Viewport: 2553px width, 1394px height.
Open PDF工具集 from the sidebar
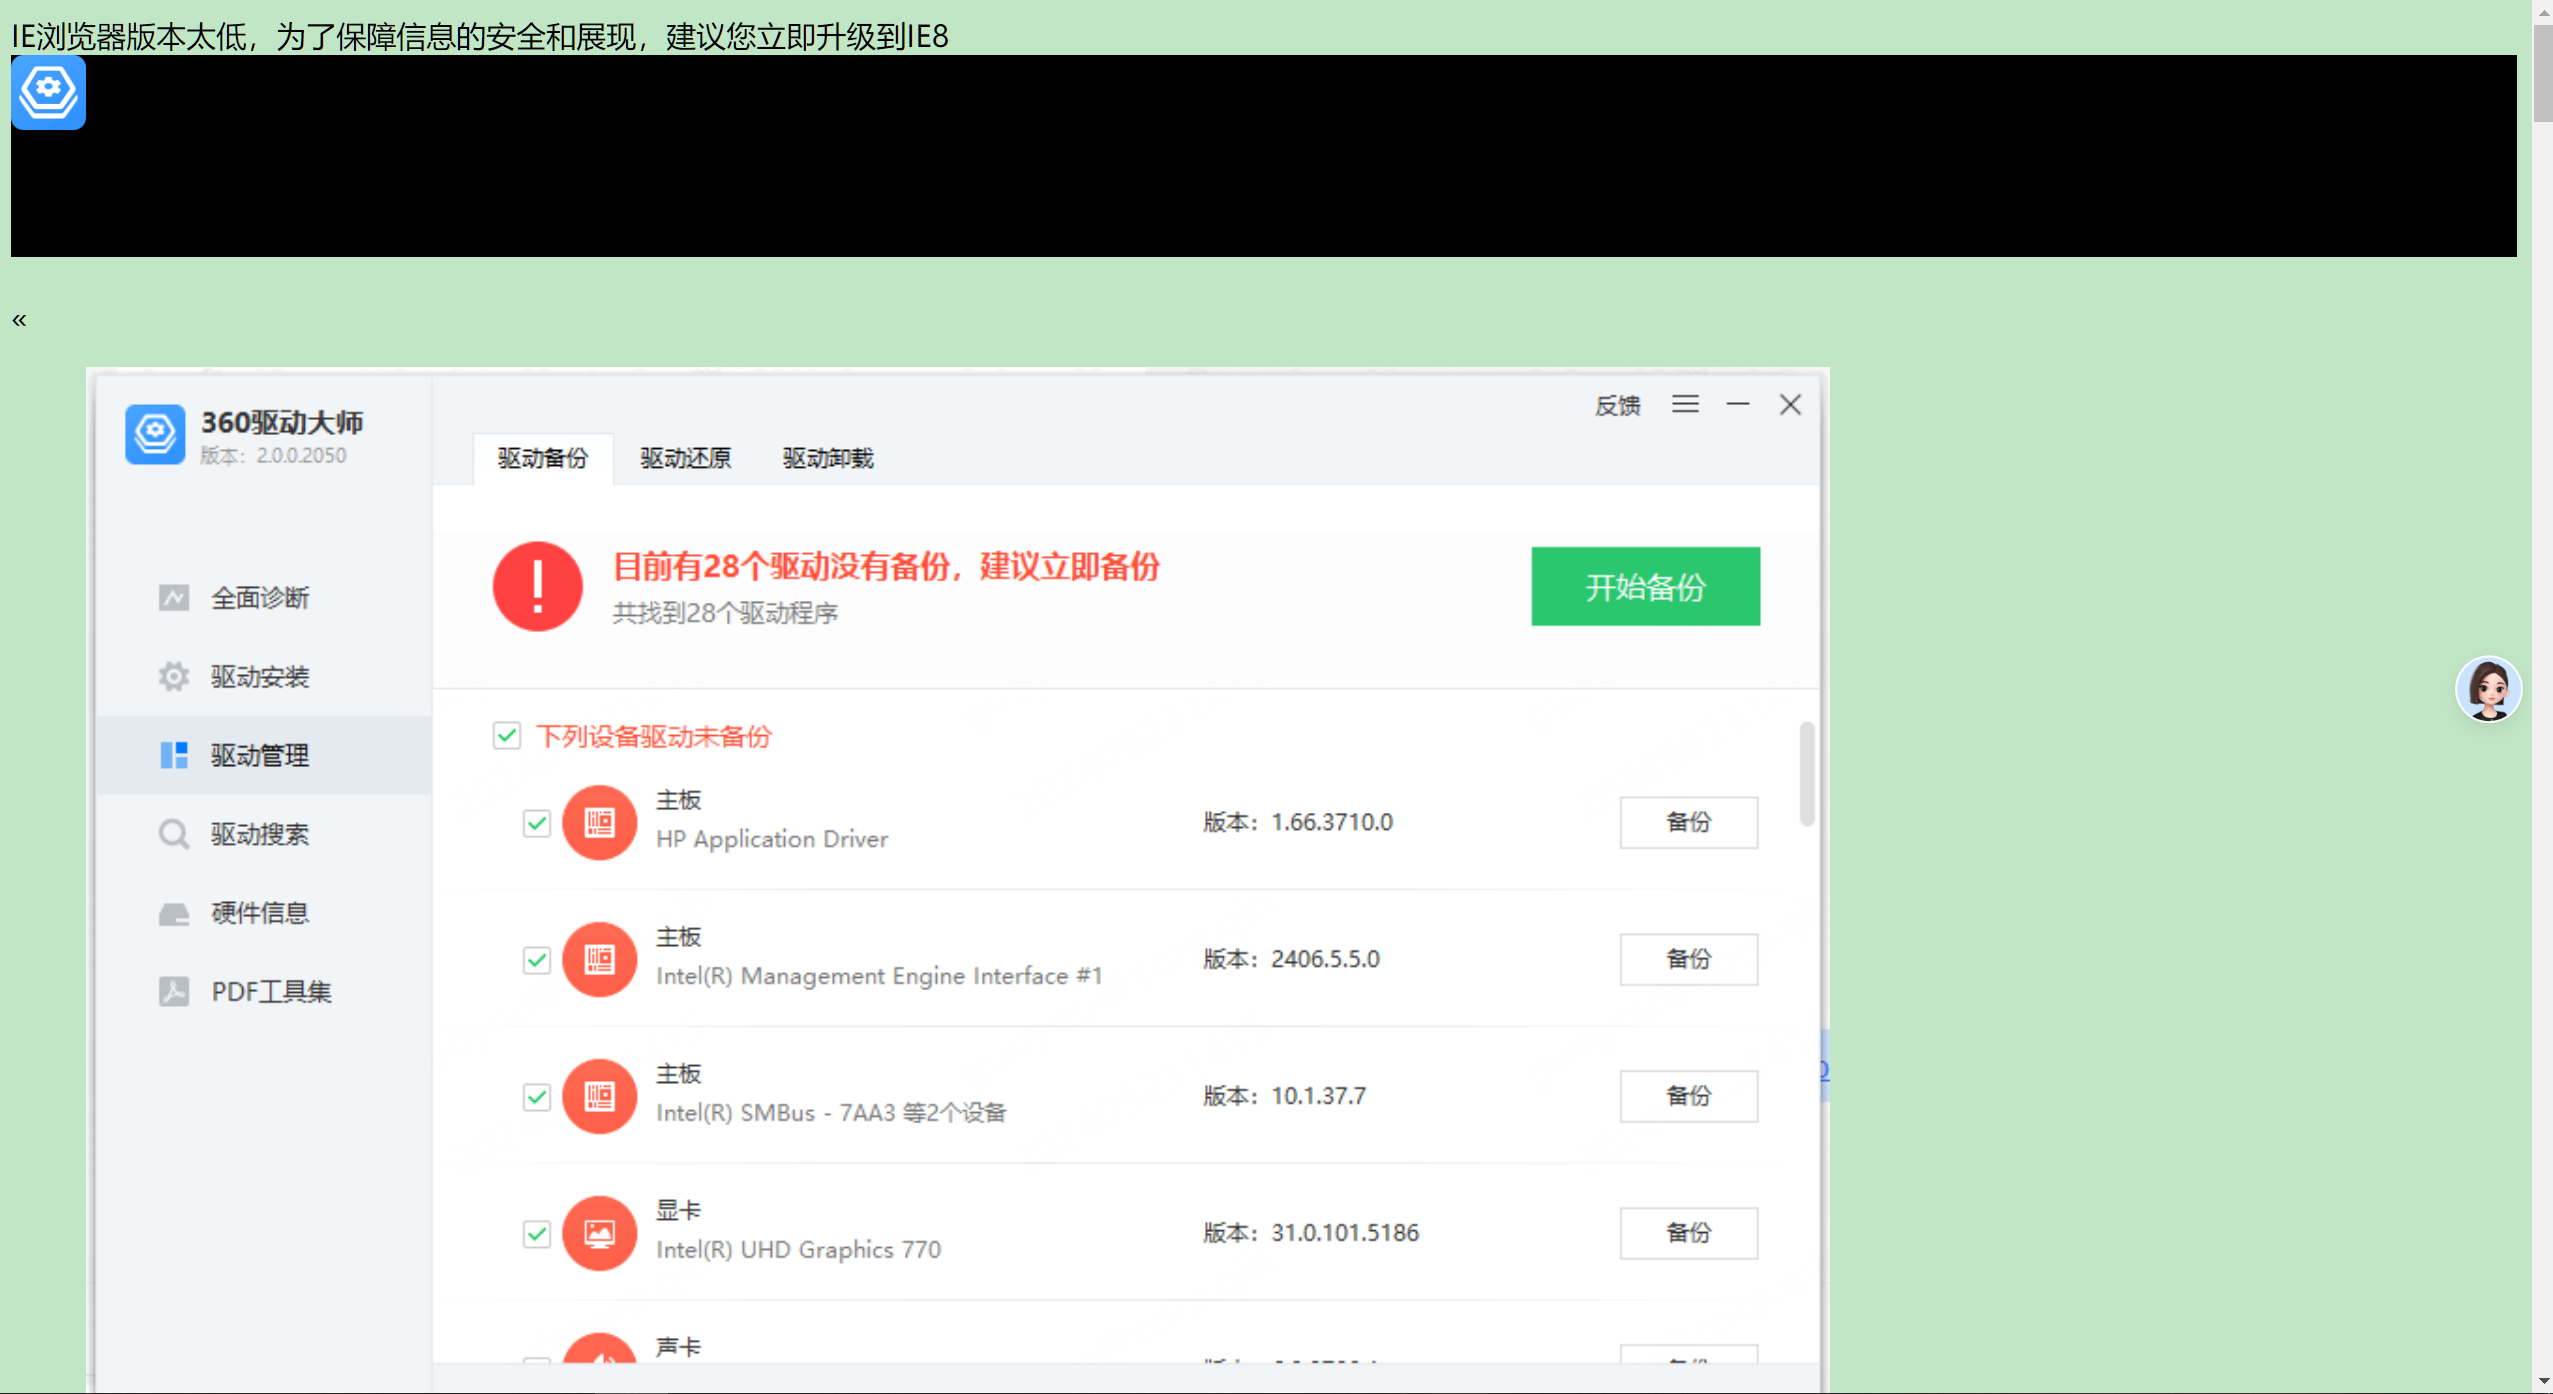270,992
